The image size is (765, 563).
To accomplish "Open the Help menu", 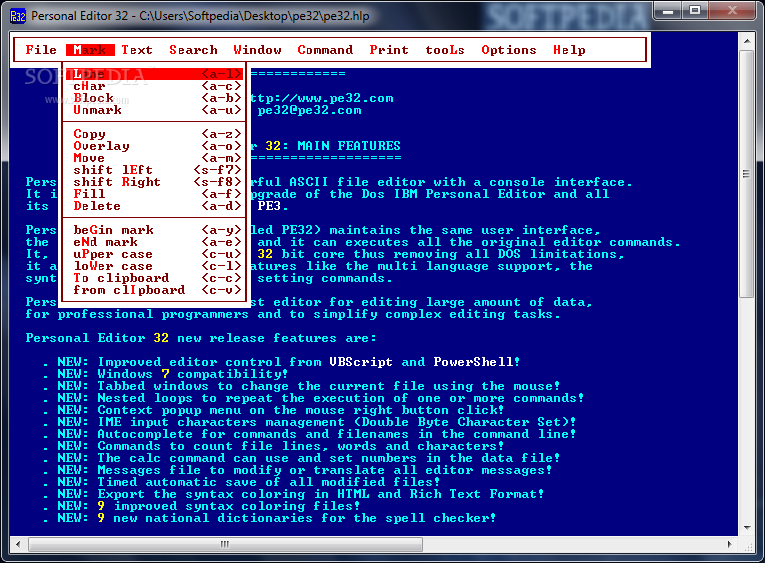I will (569, 50).
